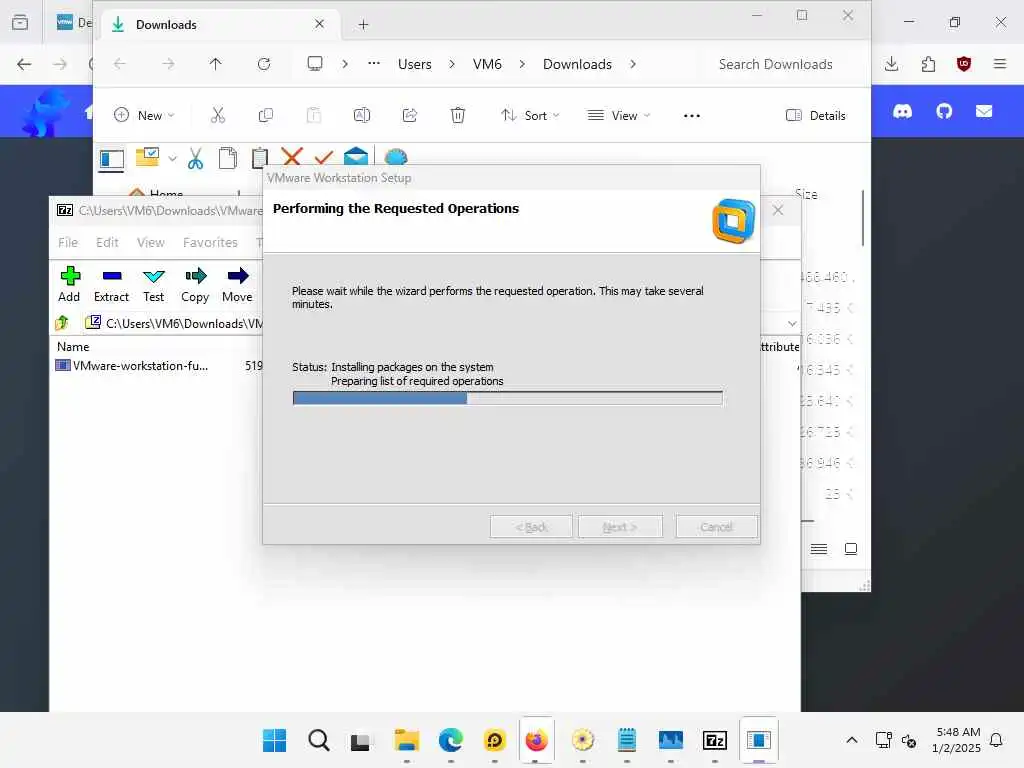The width and height of the screenshot is (1024, 768).
Task: Open Firefox hamburger menu
Action: pyautogui.click(x=1000, y=64)
